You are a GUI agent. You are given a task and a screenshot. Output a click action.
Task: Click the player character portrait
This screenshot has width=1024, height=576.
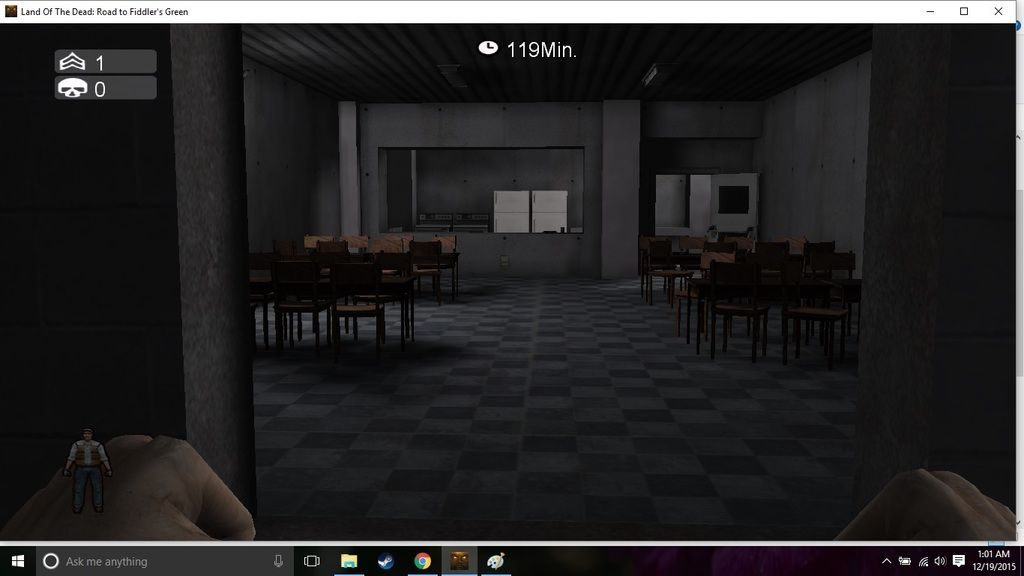88,469
